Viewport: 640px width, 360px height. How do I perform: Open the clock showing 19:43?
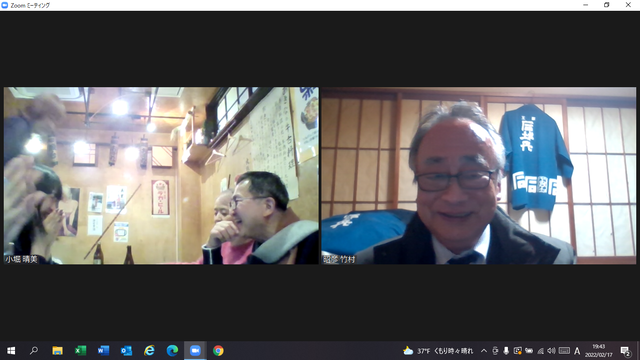click(x=599, y=351)
